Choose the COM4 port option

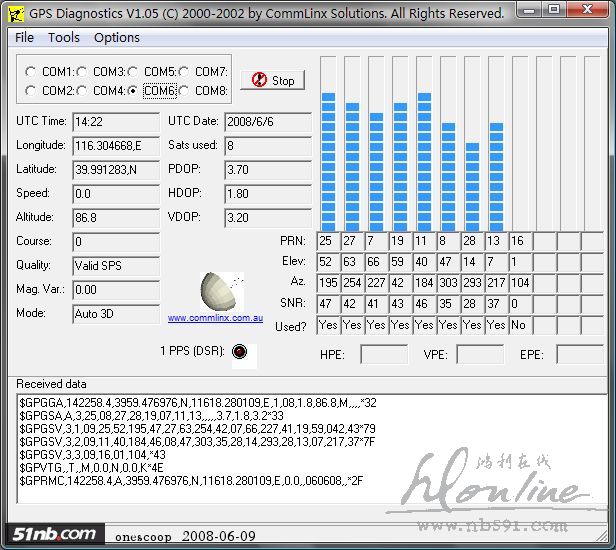coord(82,91)
